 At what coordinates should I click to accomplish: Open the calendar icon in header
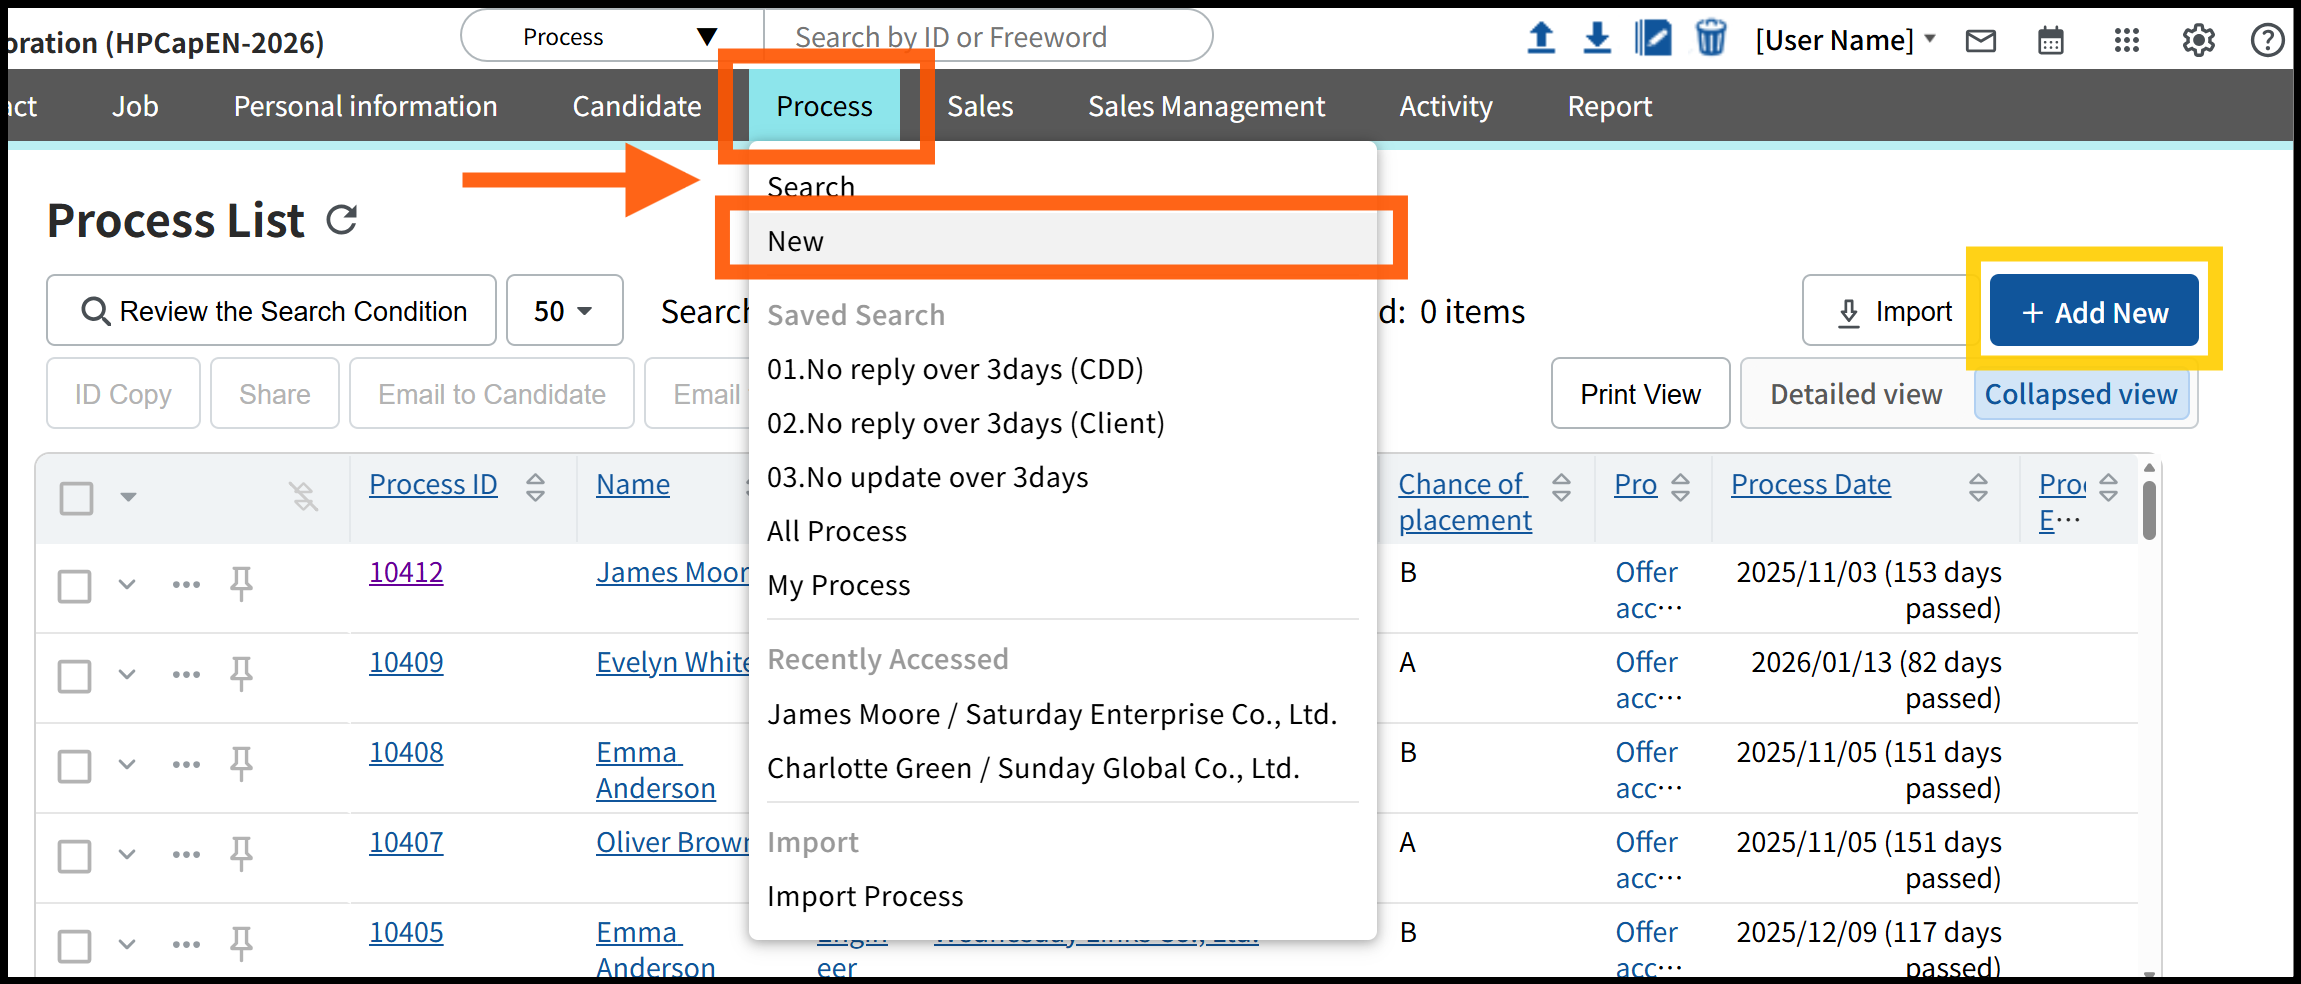click(x=2051, y=40)
